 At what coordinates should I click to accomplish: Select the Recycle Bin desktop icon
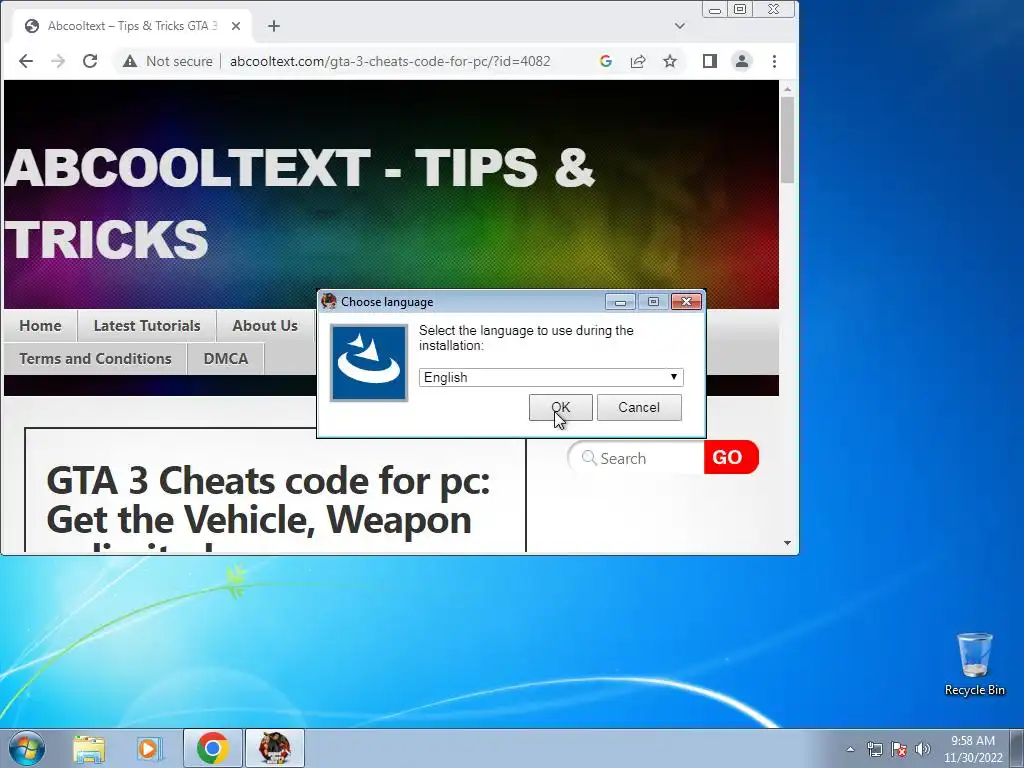coord(974,665)
